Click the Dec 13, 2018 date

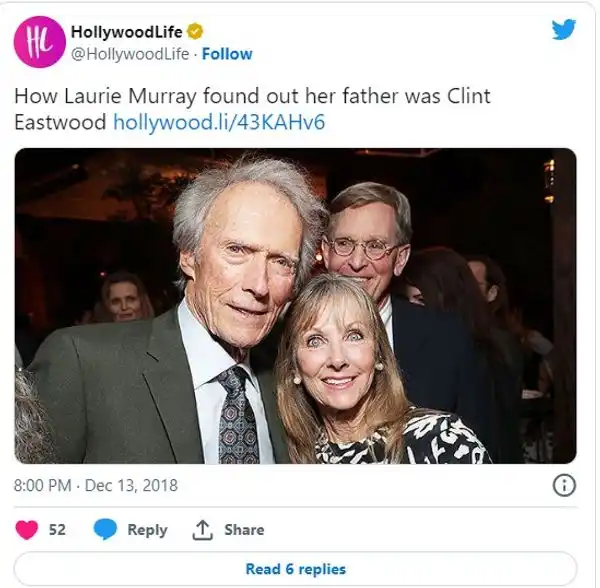click(133, 486)
